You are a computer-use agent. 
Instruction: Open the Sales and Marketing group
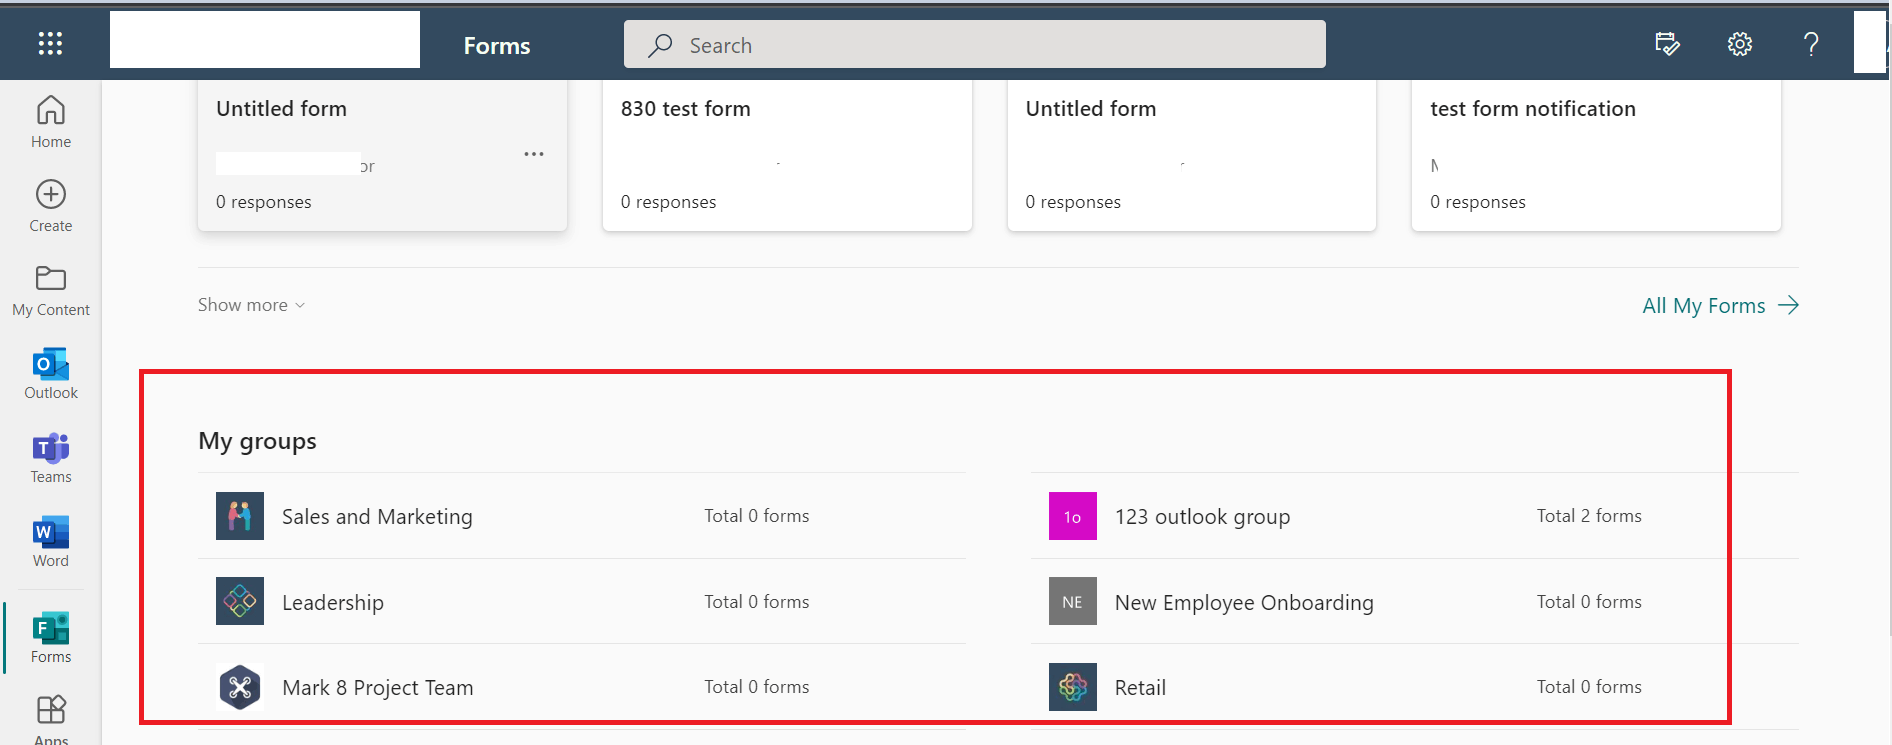point(377,517)
